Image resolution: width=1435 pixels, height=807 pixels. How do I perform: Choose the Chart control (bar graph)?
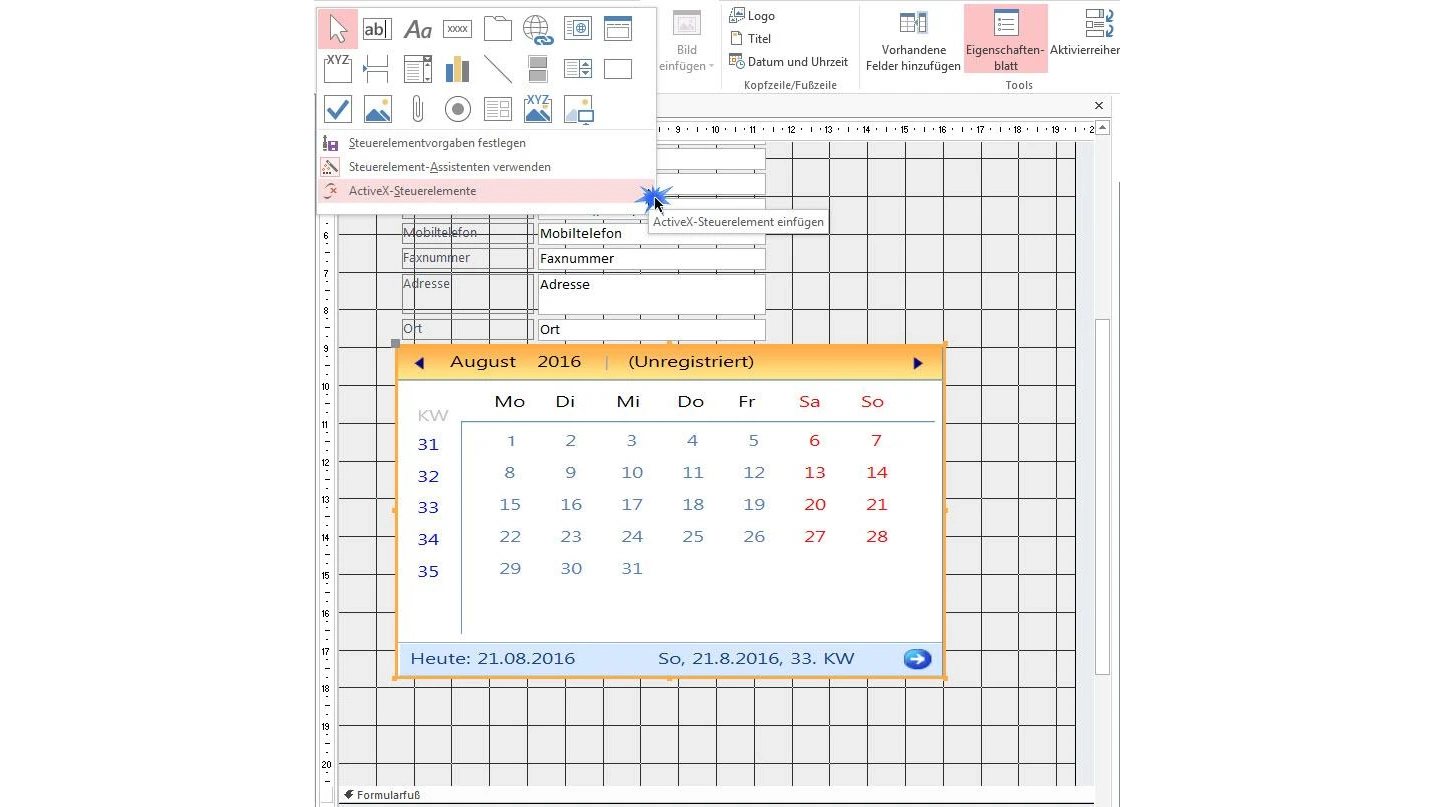click(x=457, y=68)
